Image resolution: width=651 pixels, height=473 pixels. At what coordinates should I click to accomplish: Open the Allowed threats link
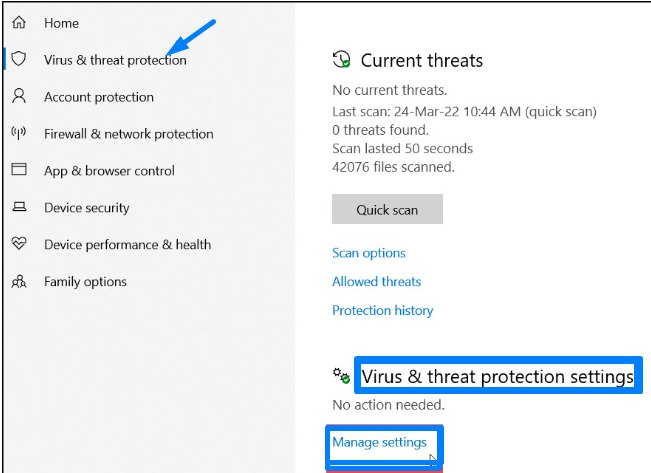[x=377, y=282]
